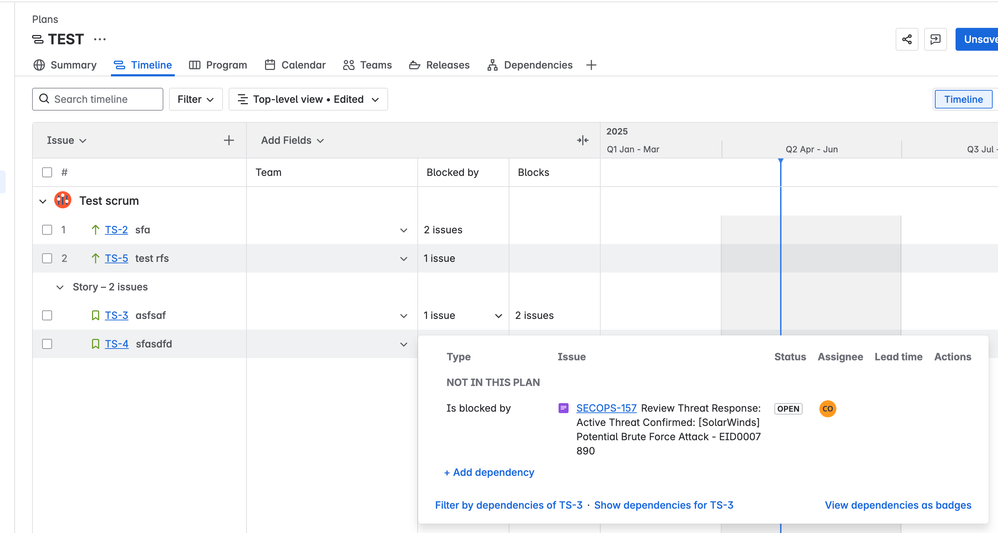
Task: Click the share icon button
Action: 907,39
